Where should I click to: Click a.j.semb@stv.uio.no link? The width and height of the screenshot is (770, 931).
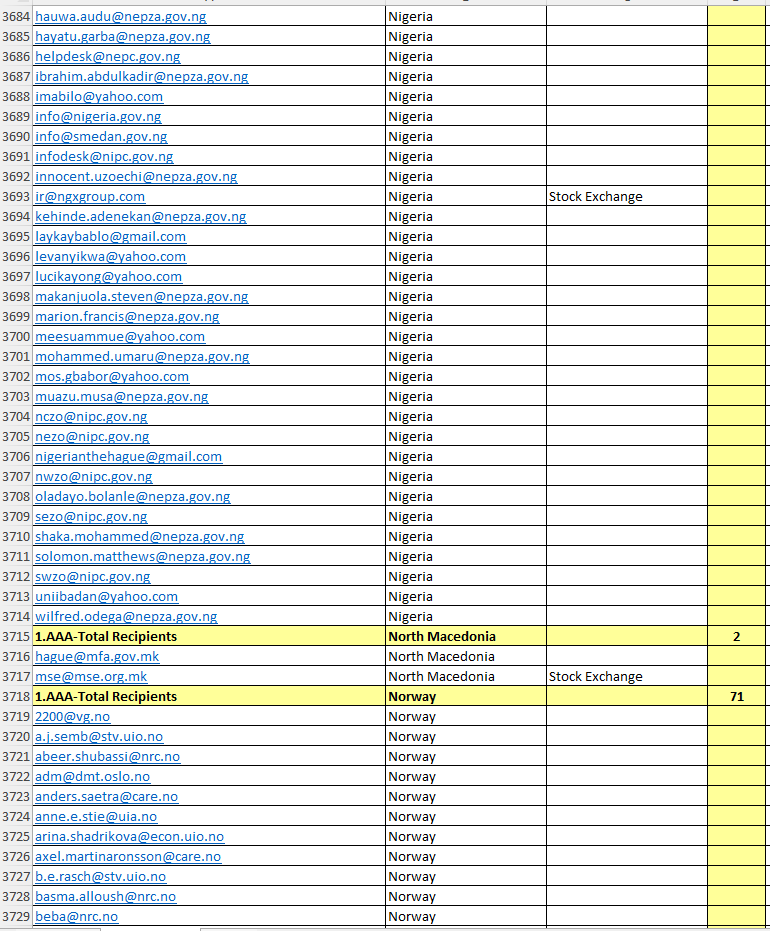click(x=99, y=736)
